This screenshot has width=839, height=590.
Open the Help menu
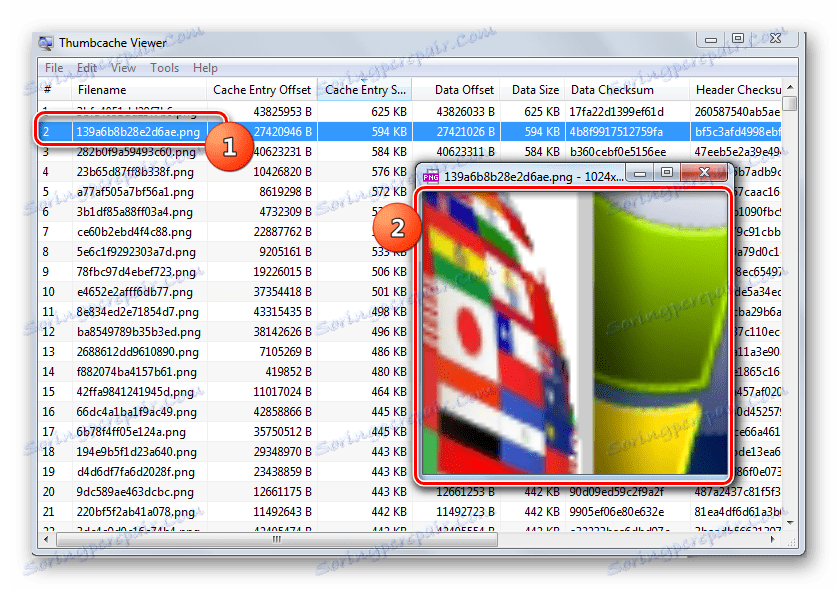click(x=205, y=68)
